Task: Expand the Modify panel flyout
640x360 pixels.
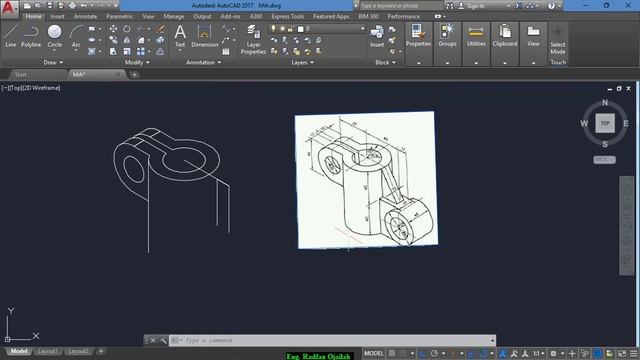Action: (137, 62)
